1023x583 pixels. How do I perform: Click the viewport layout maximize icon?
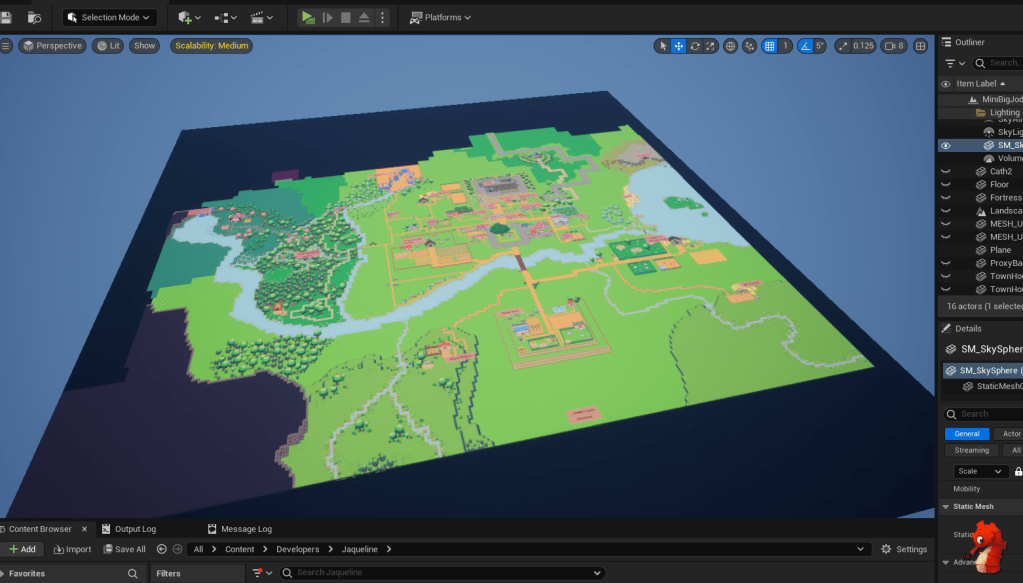click(x=920, y=46)
